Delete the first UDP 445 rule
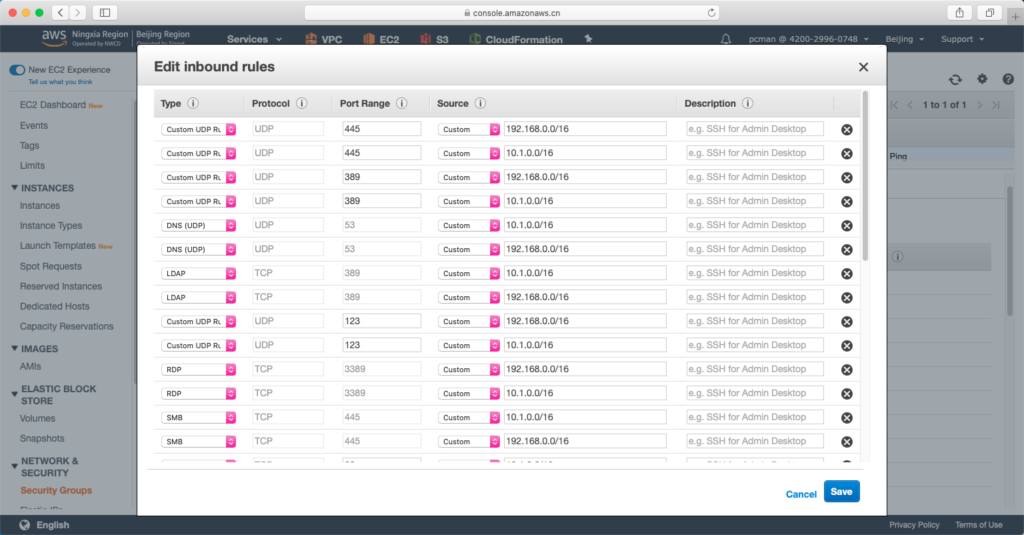Screen dimensions: 1024x535 846,129
